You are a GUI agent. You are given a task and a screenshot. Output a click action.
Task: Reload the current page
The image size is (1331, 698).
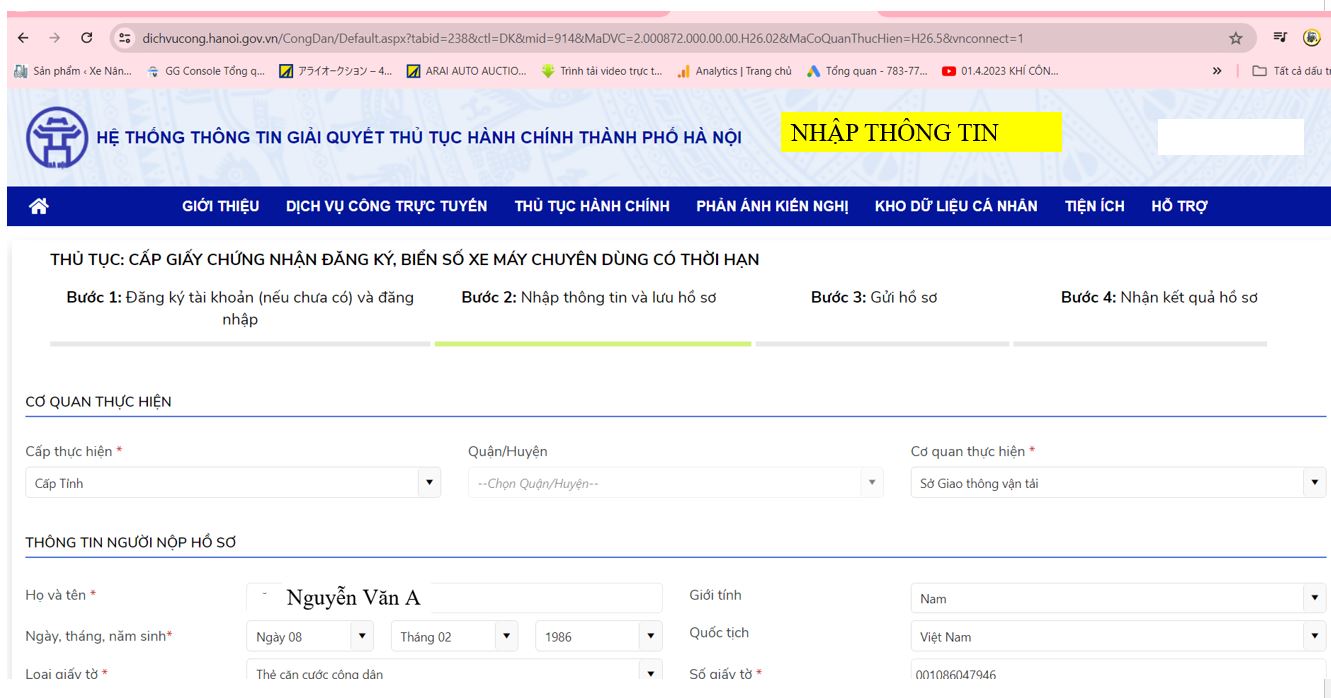coord(87,38)
